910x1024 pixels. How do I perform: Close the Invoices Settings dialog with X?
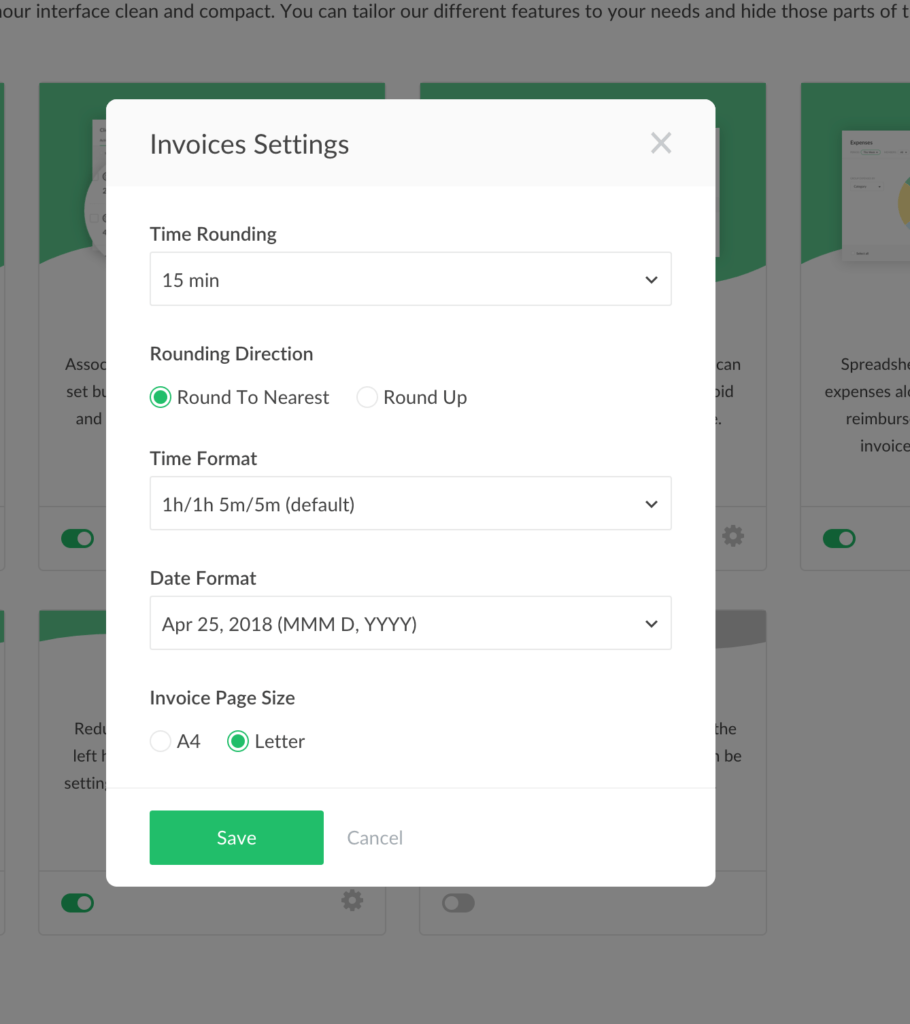click(x=660, y=143)
